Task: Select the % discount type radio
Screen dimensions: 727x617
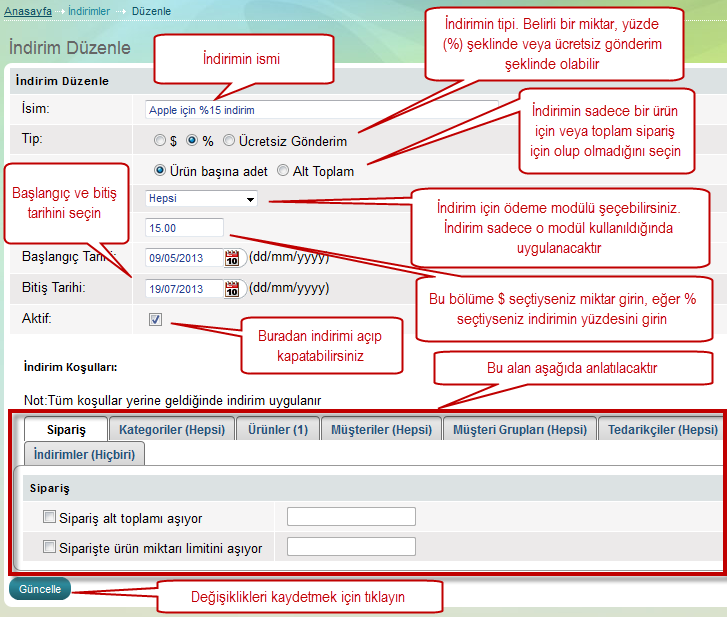Action: 193,141
